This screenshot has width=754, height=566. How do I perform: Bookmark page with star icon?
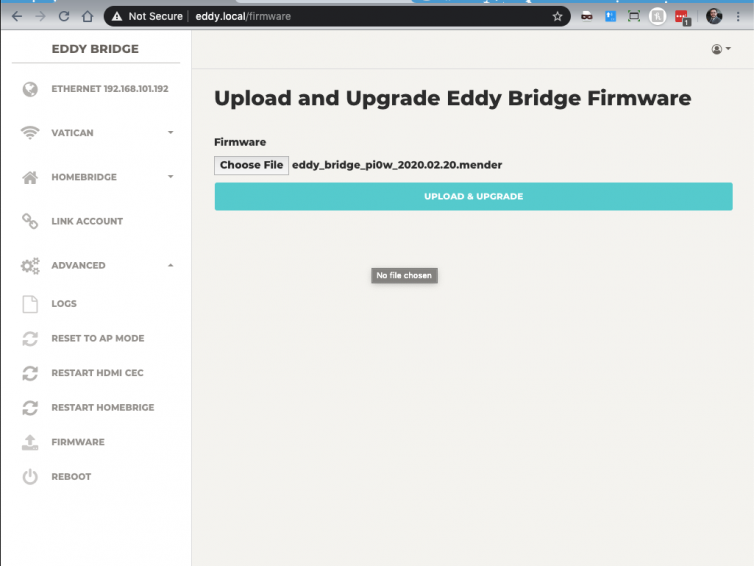(557, 16)
